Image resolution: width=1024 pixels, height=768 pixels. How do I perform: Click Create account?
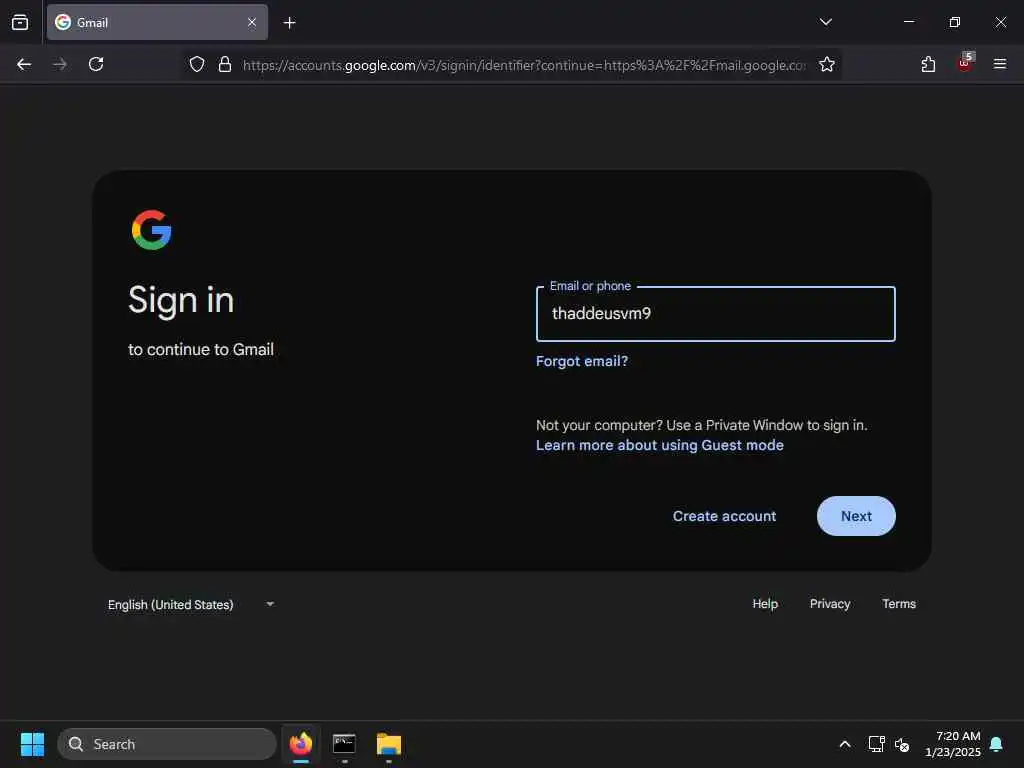point(724,516)
